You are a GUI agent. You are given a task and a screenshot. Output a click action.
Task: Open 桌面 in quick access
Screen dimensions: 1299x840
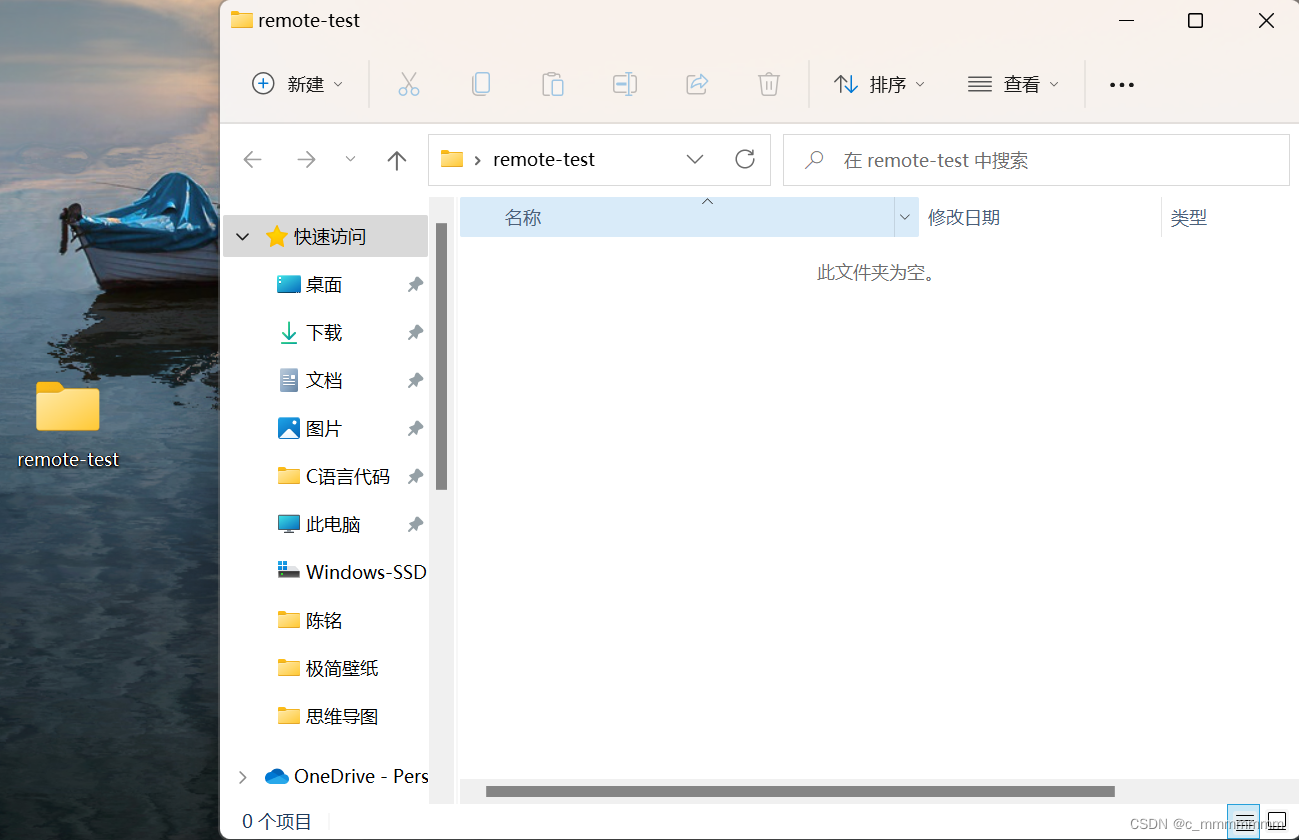(x=324, y=285)
